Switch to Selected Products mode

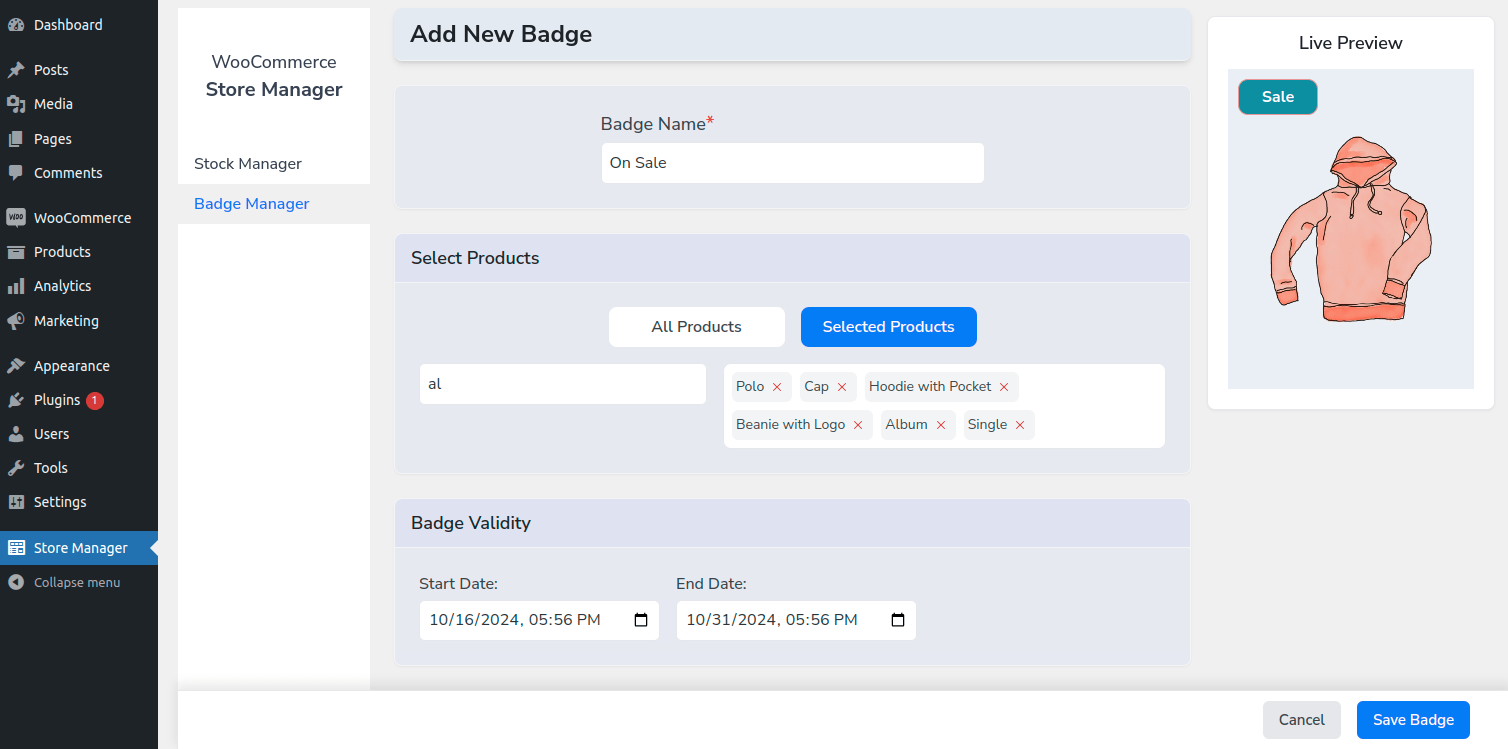888,326
